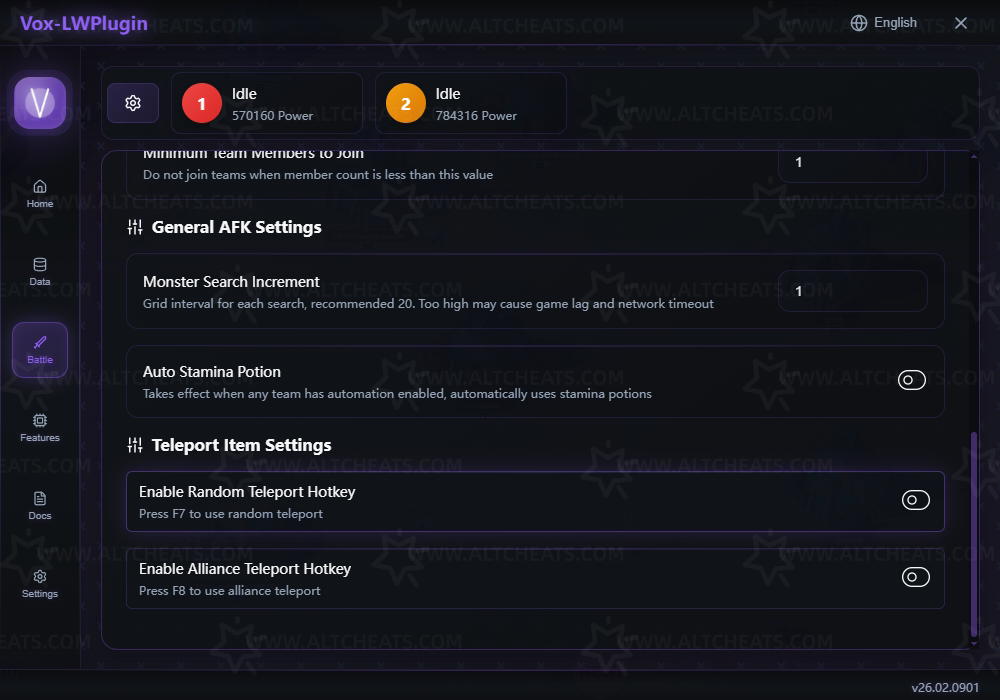Image resolution: width=1000 pixels, height=700 pixels.
Task: Enable Alliance Teleport Hotkey toggle
Action: point(916,577)
